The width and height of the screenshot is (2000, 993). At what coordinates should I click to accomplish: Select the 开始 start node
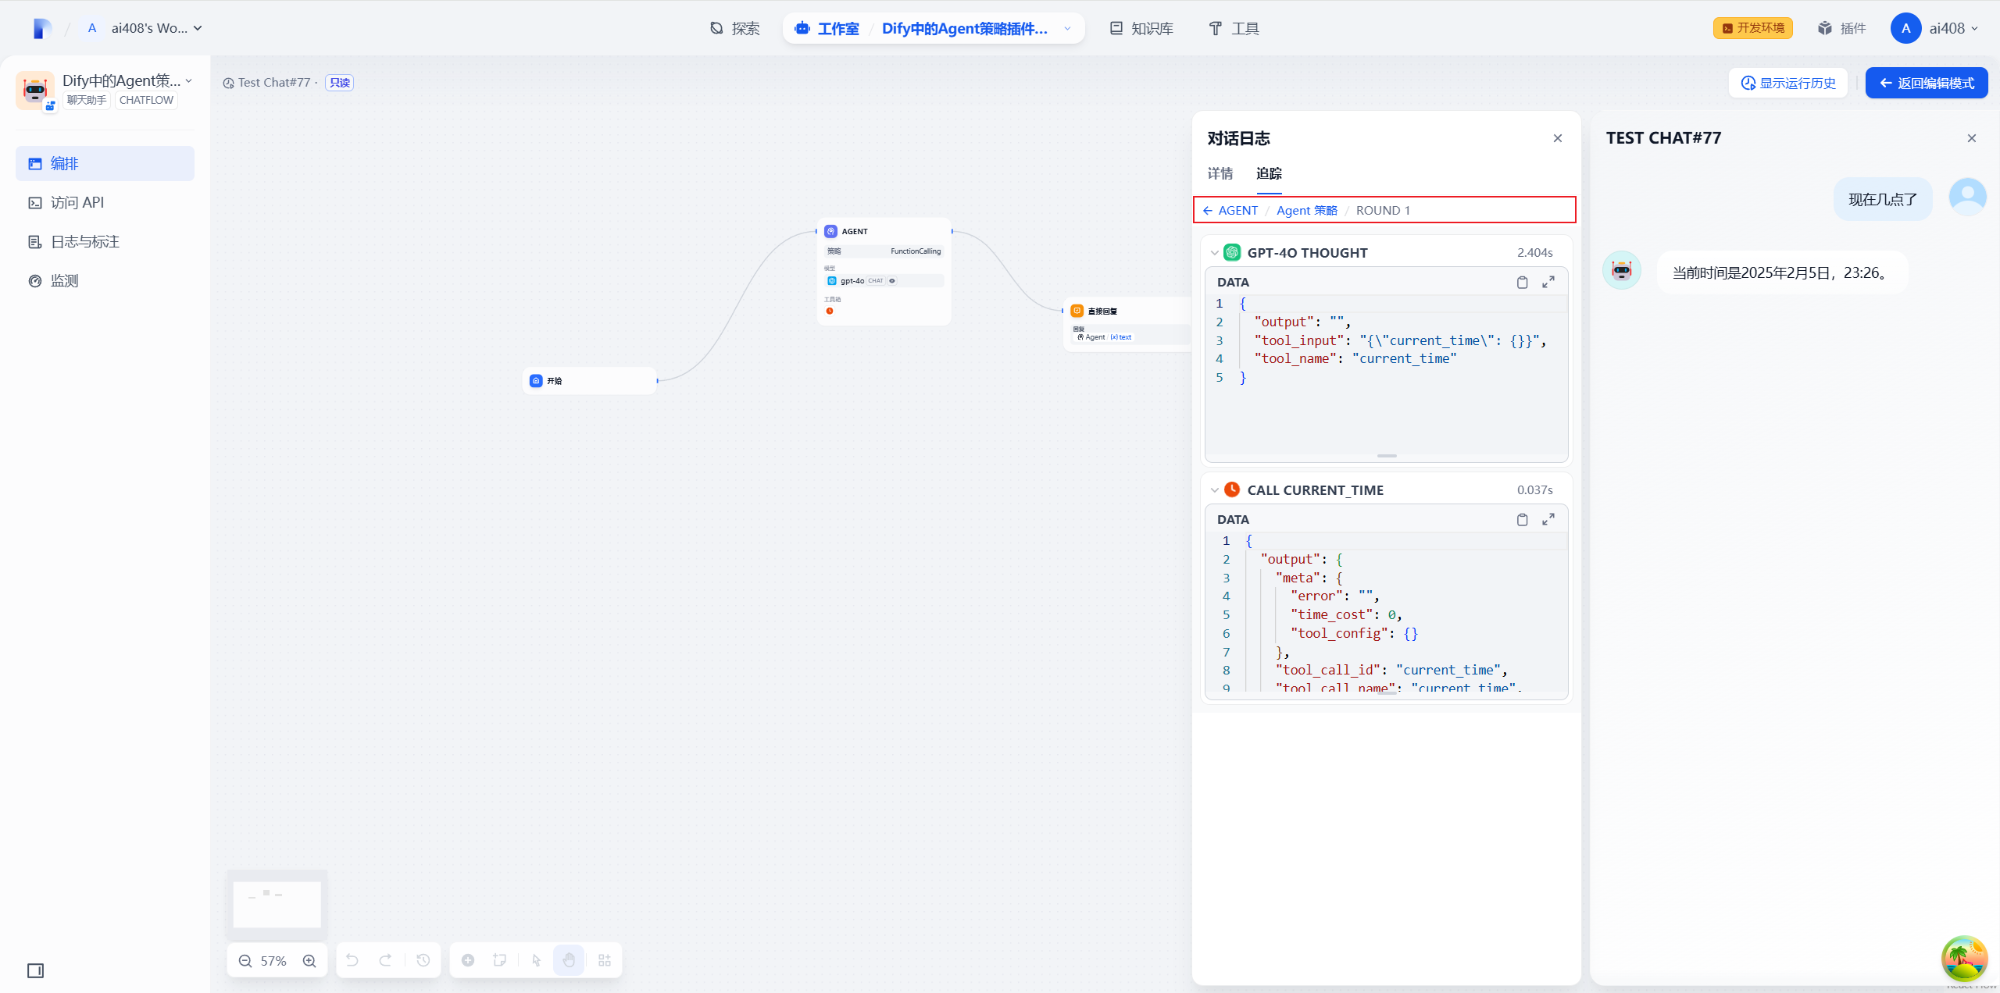point(590,381)
